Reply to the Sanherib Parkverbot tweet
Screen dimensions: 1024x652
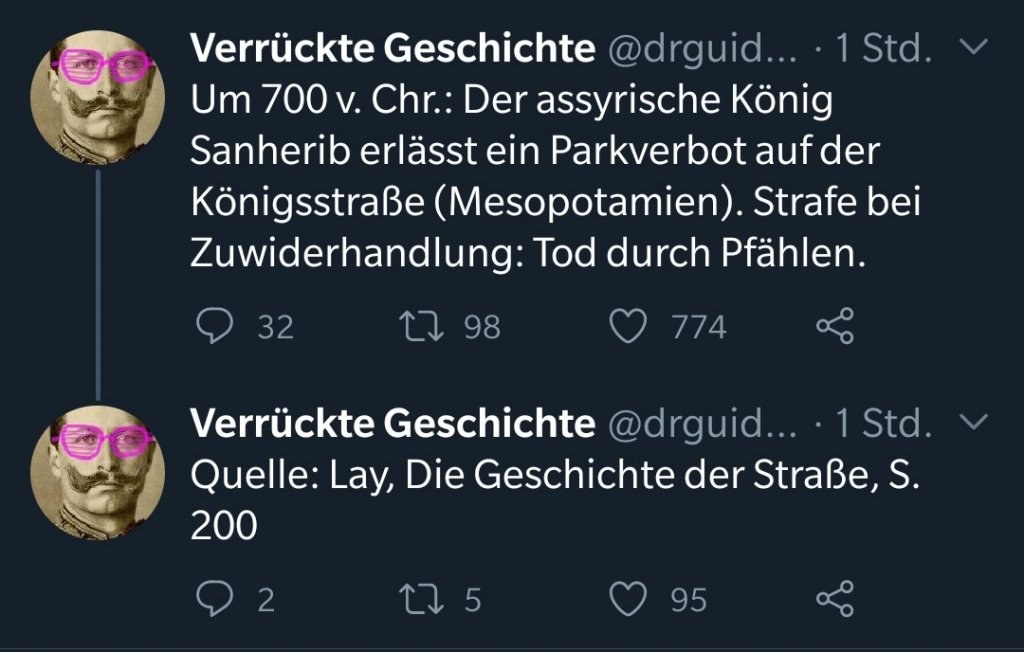213,327
